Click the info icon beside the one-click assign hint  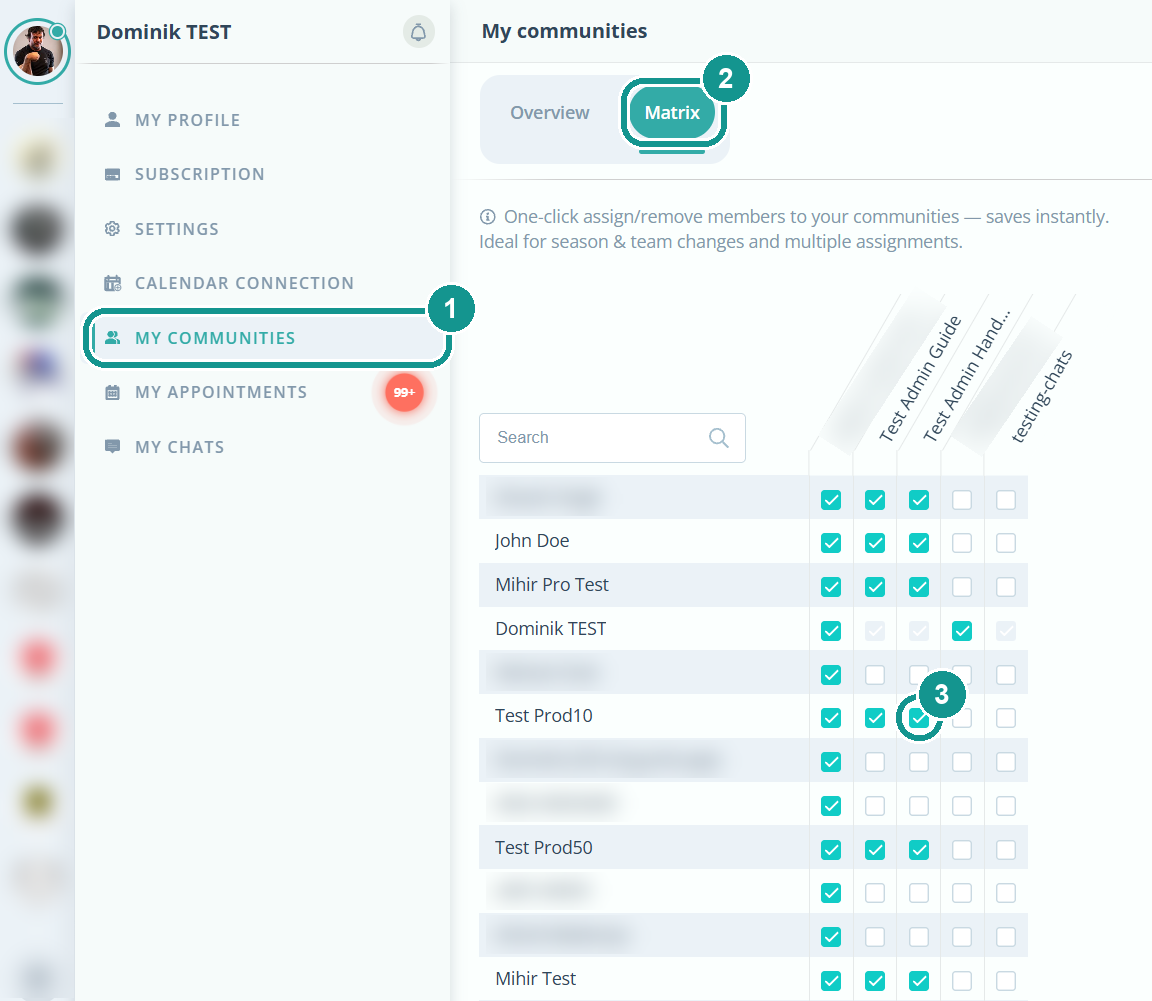[487, 217]
